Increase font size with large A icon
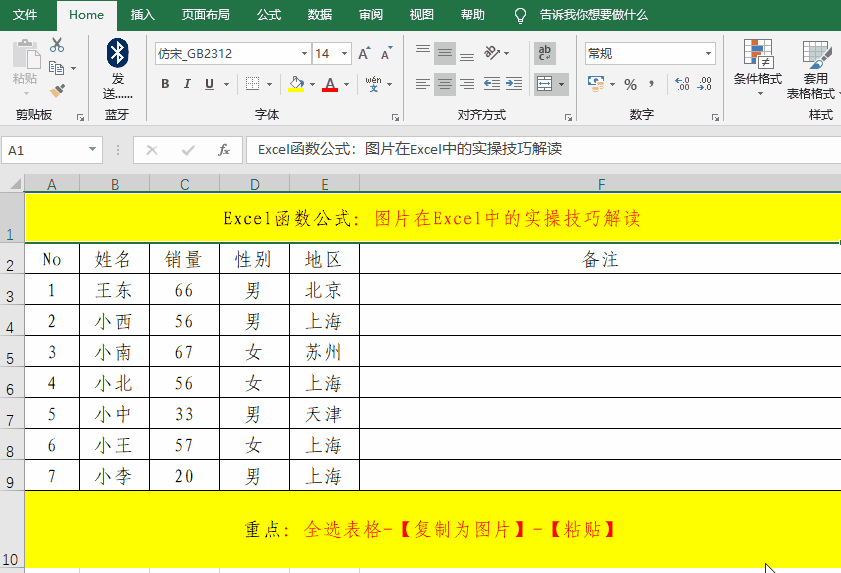The height and width of the screenshot is (573, 841). 364,54
